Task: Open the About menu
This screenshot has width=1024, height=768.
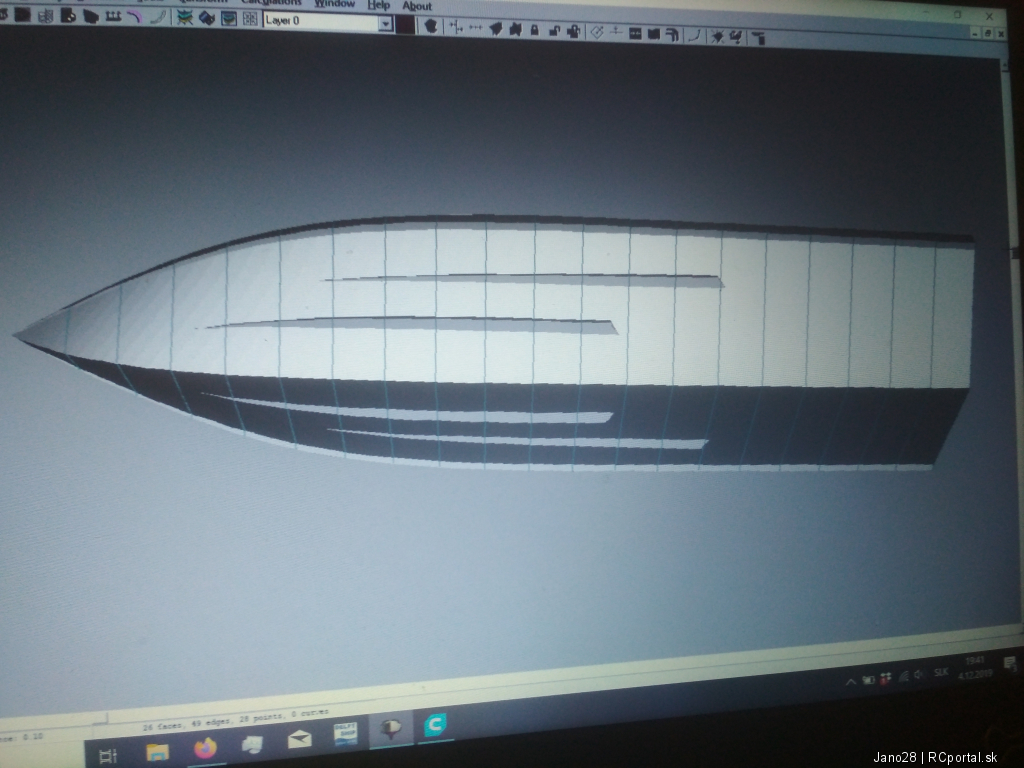Action: (x=417, y=7)
